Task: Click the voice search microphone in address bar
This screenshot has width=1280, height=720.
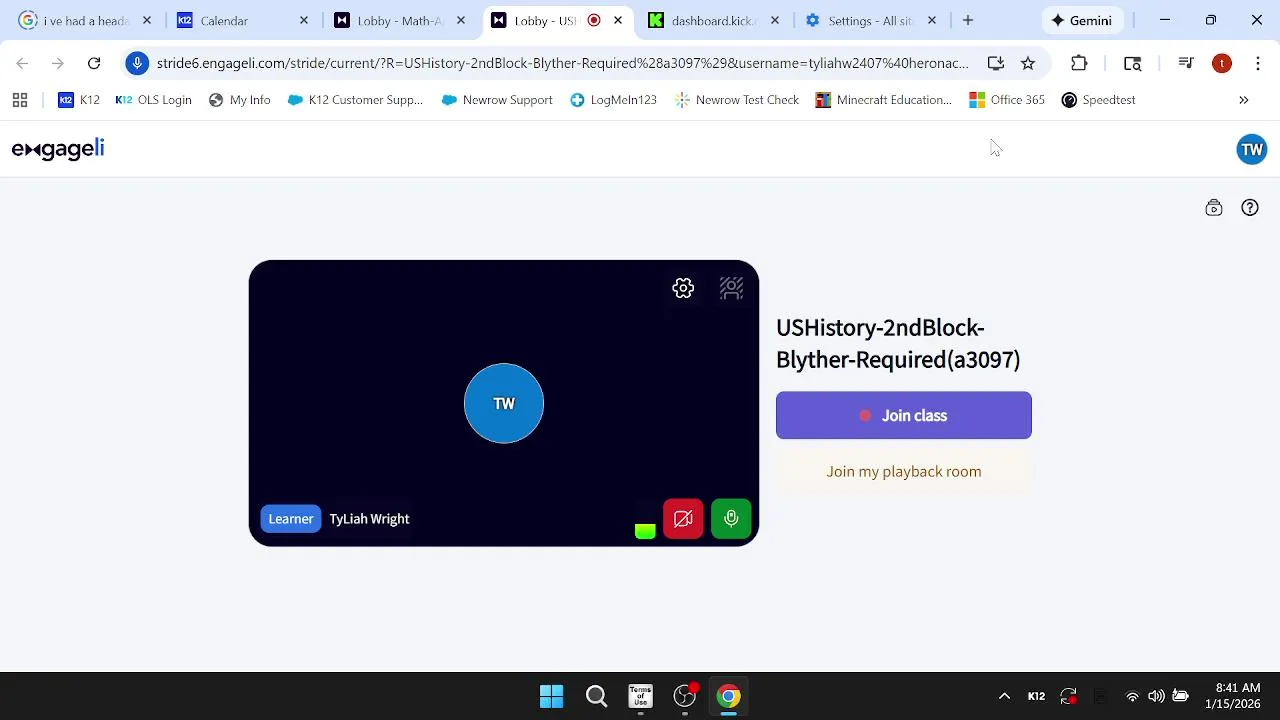Action: coord(137,63)
